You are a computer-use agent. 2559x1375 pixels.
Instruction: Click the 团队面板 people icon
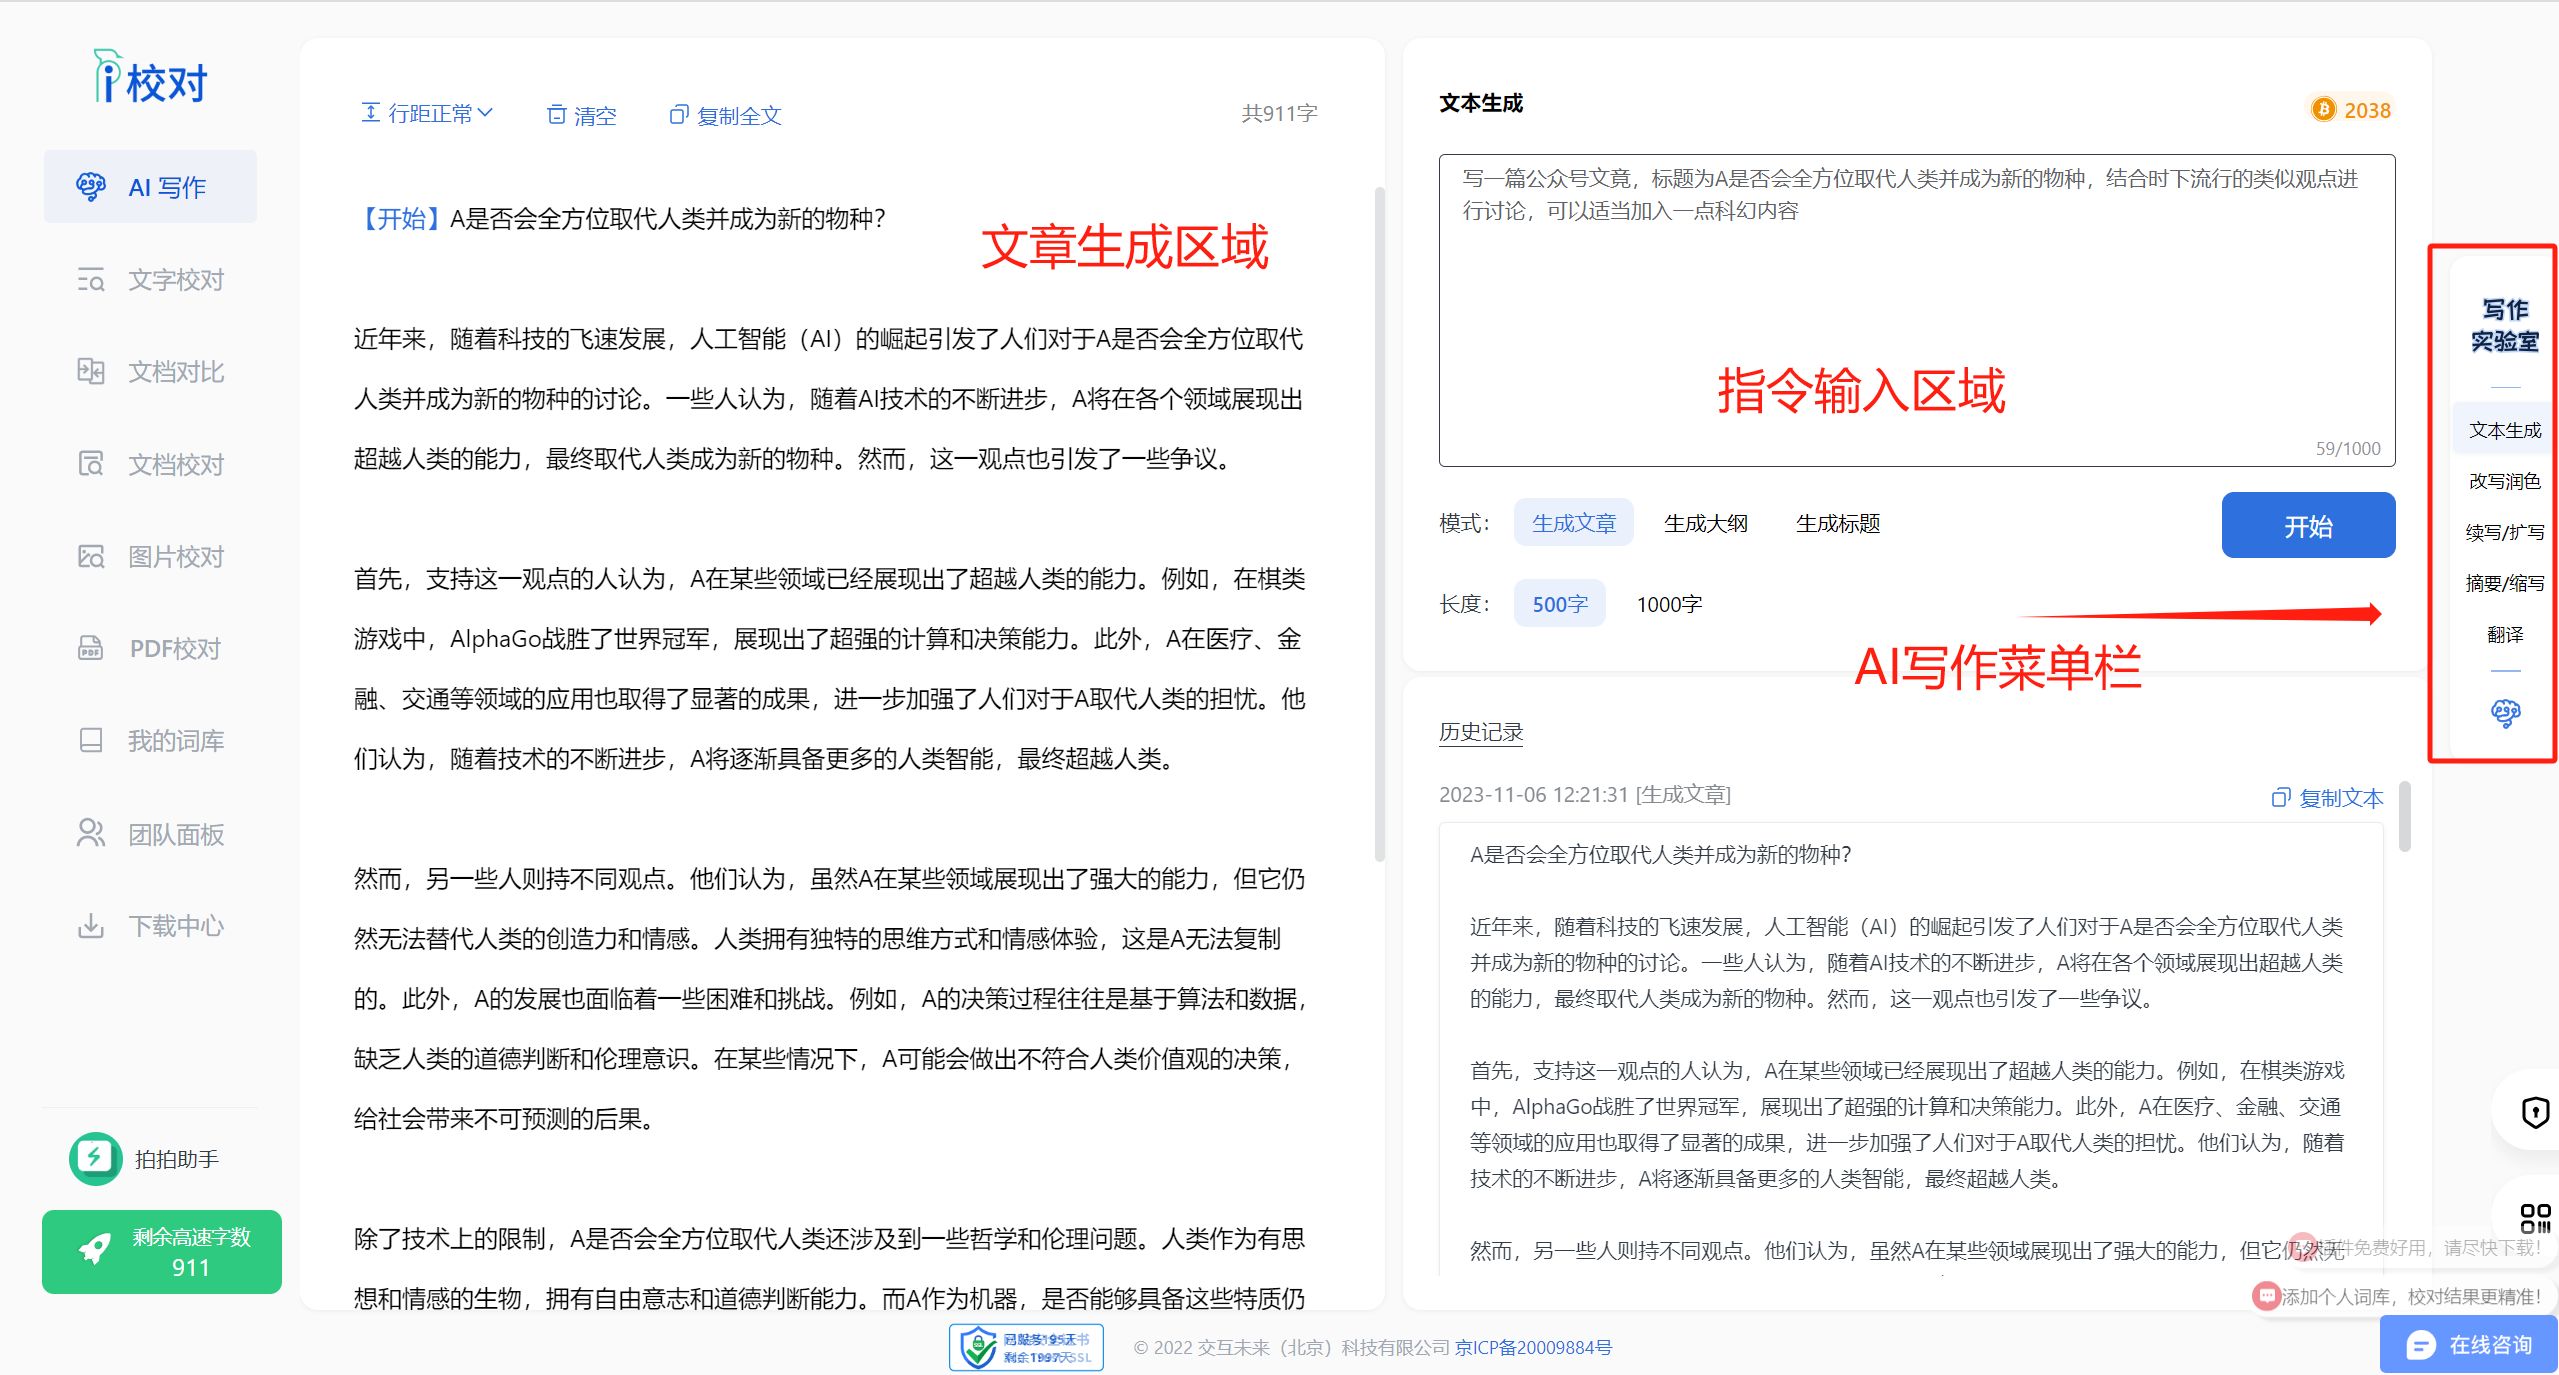[x=91, y=834]
